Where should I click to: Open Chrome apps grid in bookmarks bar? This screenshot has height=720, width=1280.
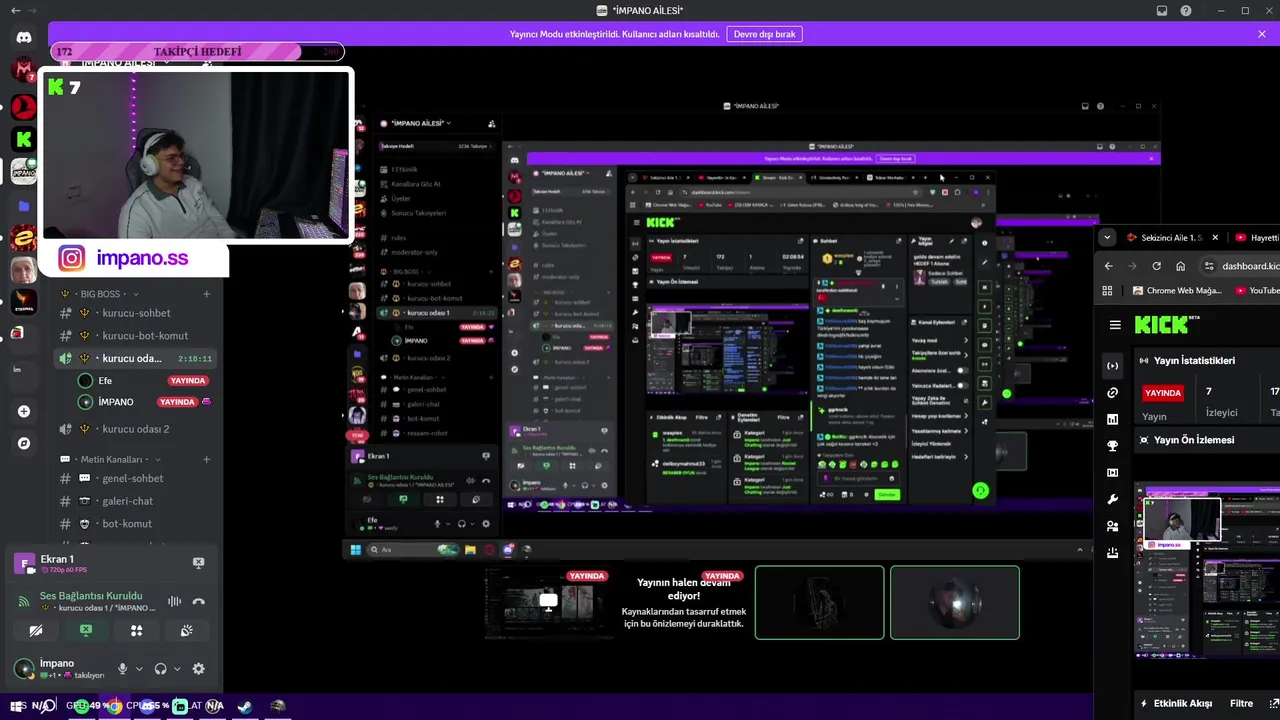click(1107, 290)
